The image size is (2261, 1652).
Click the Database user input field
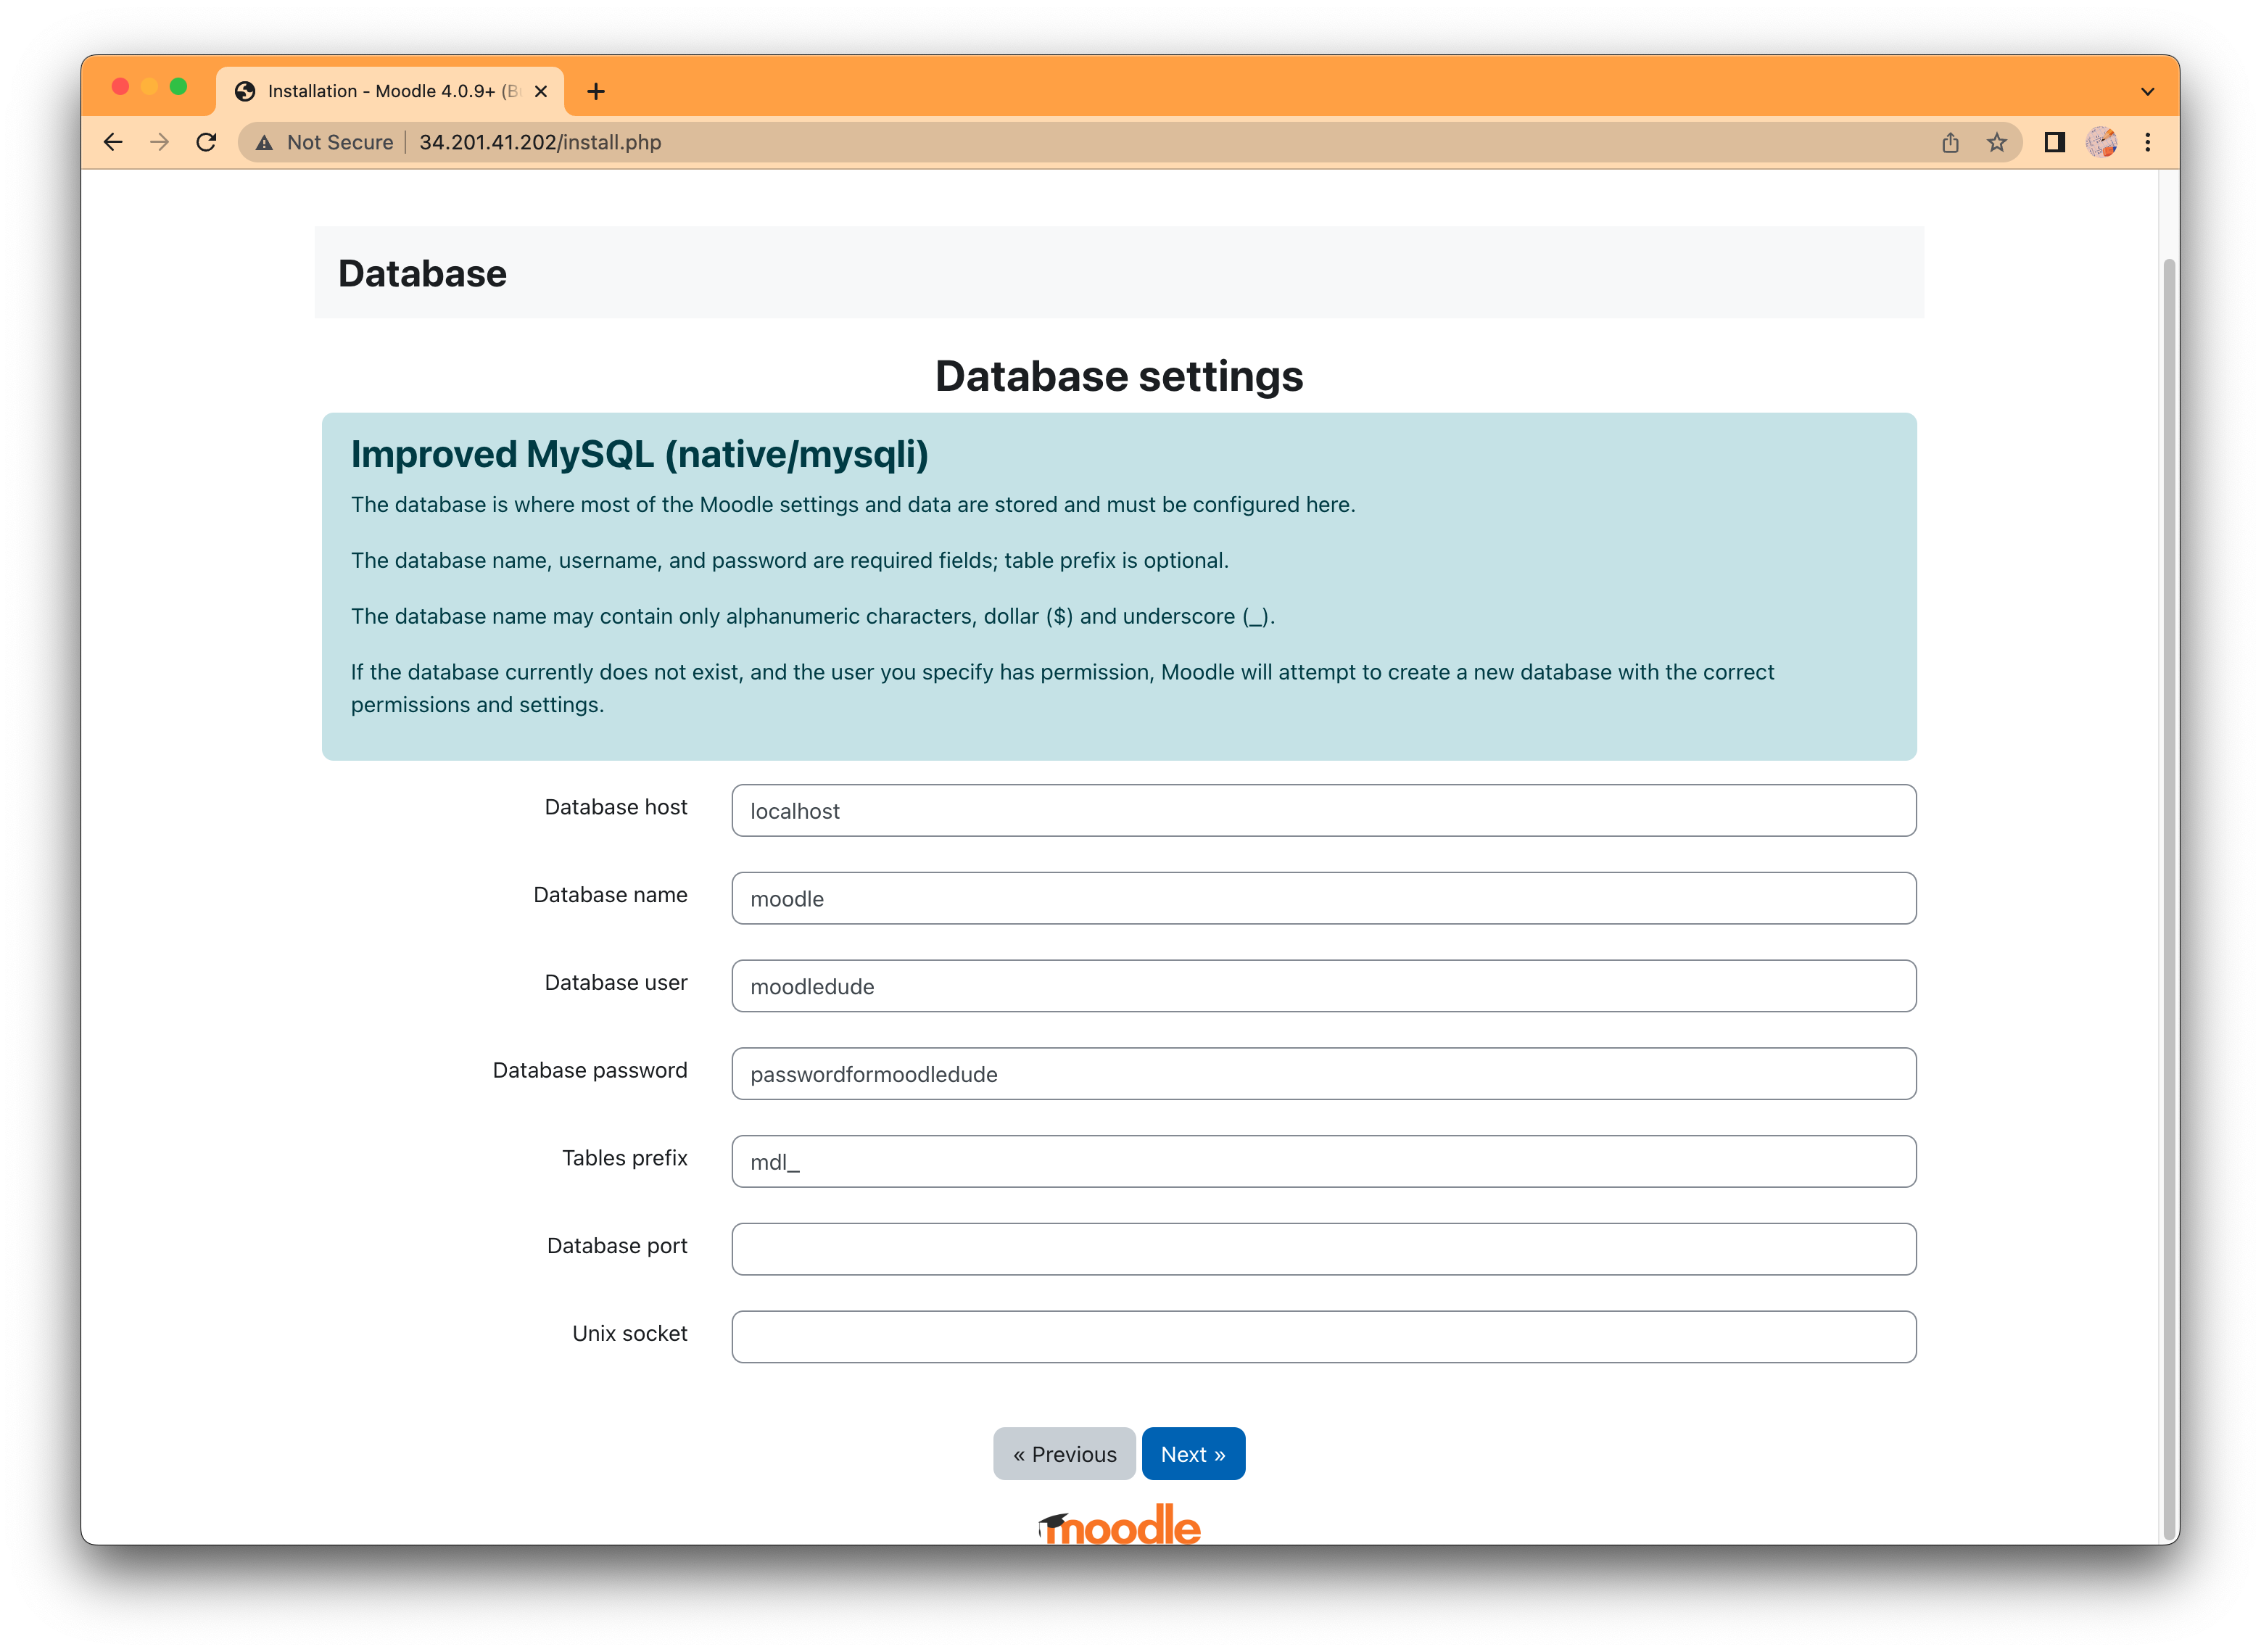coord(1322,985)
